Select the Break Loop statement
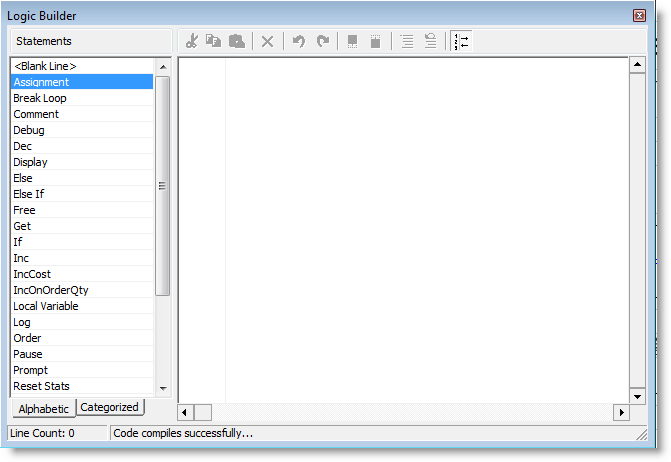This screenshot has width=671, height=462. click(82, 98)
